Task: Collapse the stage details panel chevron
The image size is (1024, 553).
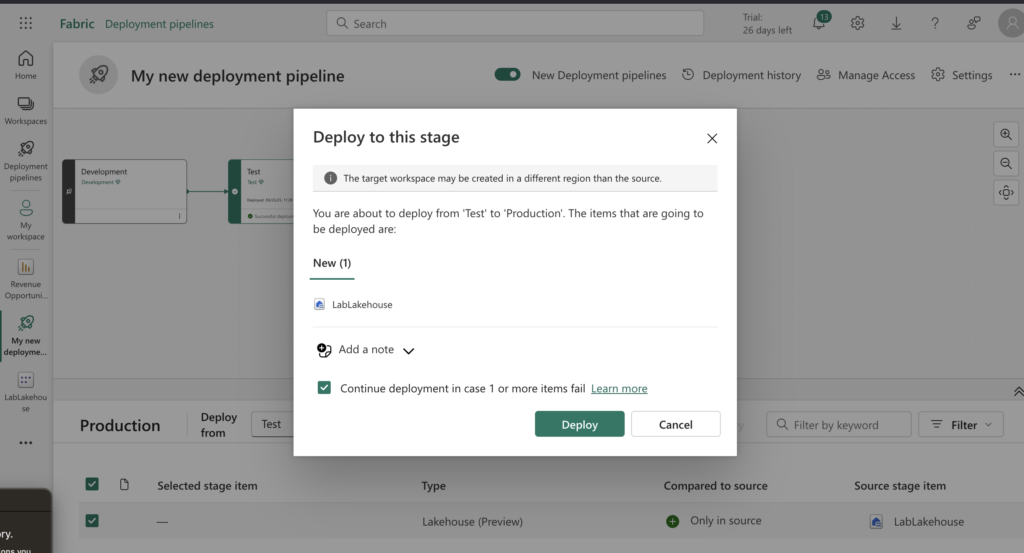Action: pyautogui.click(x=1017, y=392)
